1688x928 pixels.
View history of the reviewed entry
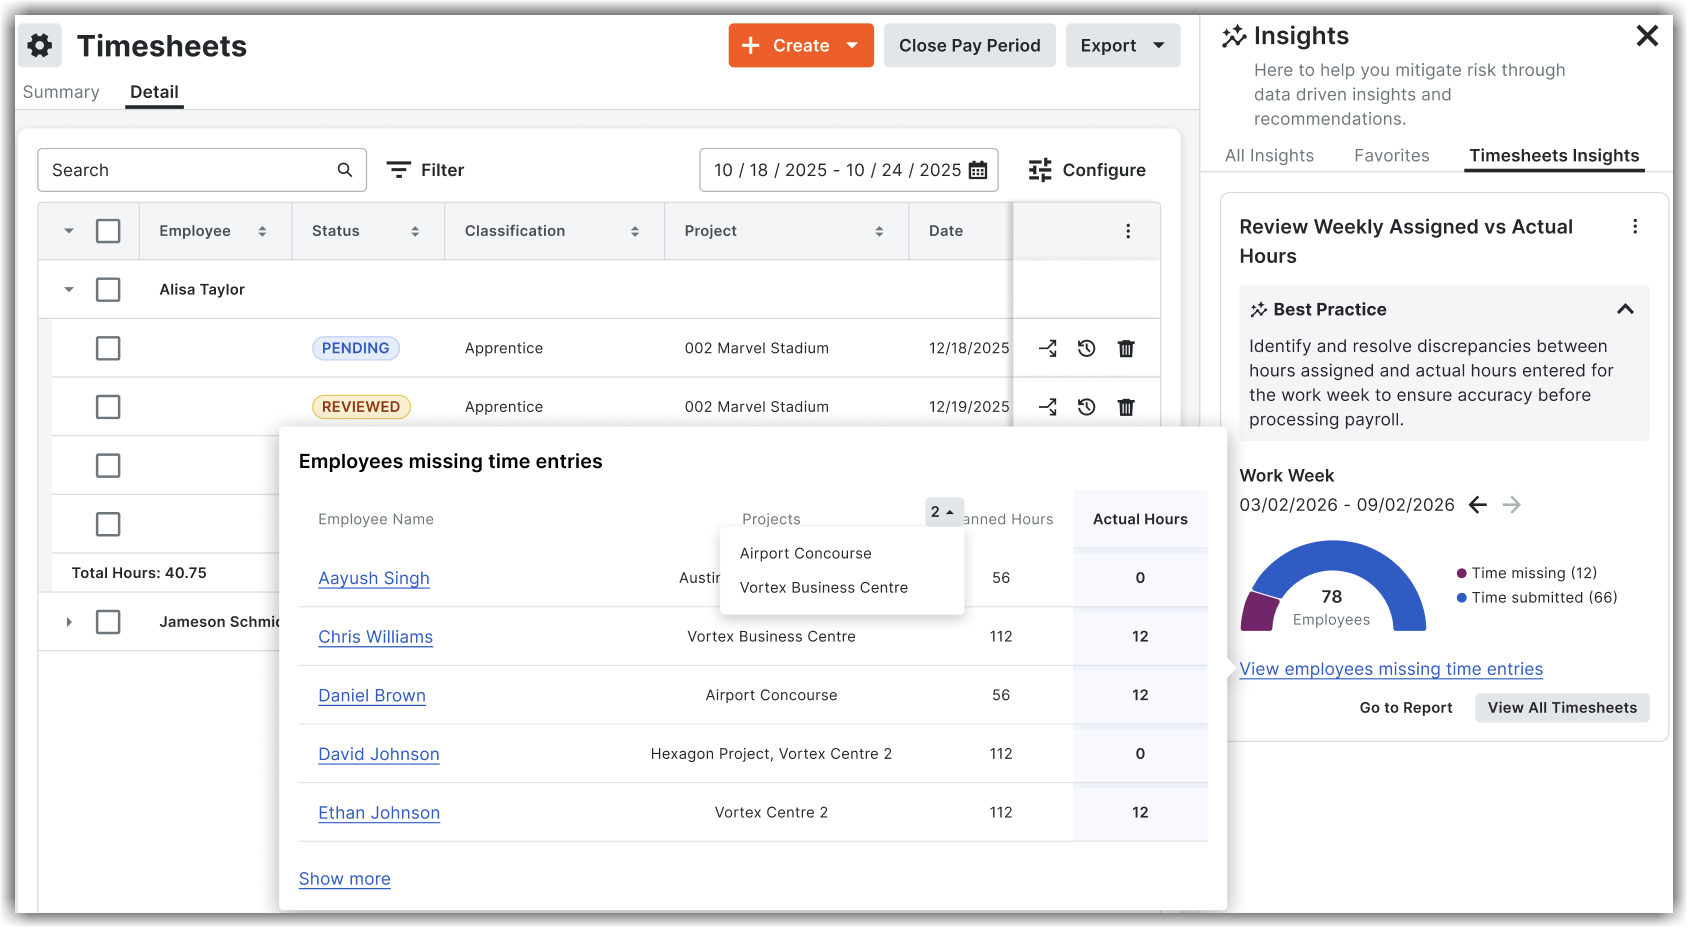(1087, 407)
